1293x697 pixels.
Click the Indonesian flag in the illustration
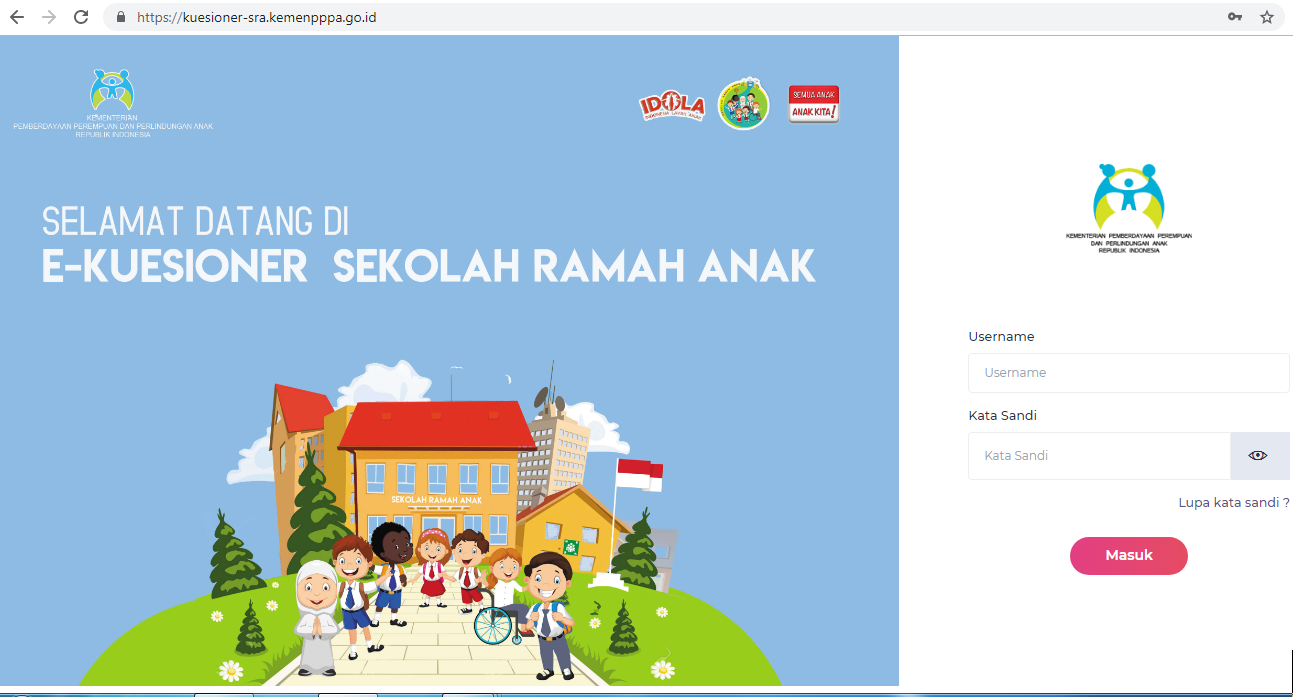click(x=640, y=475)
